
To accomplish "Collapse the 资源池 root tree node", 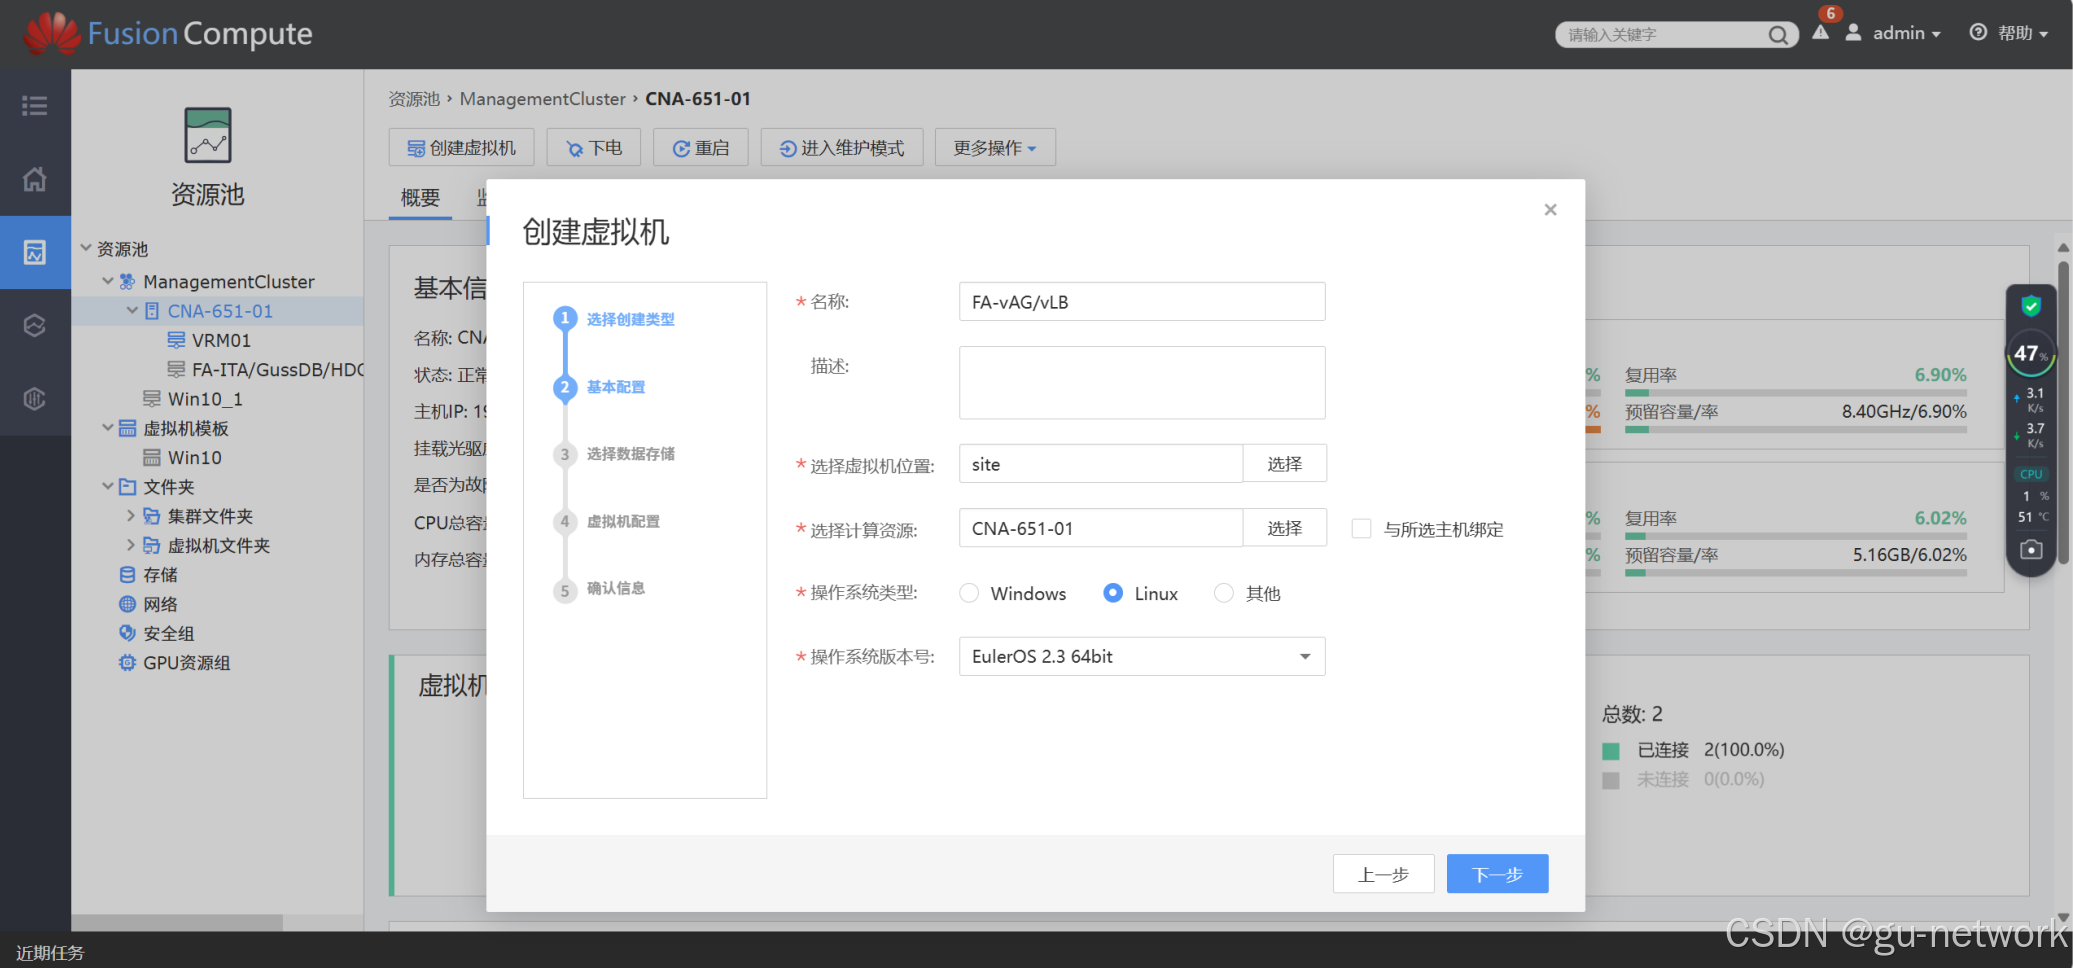I will click(x=86, y=247).
